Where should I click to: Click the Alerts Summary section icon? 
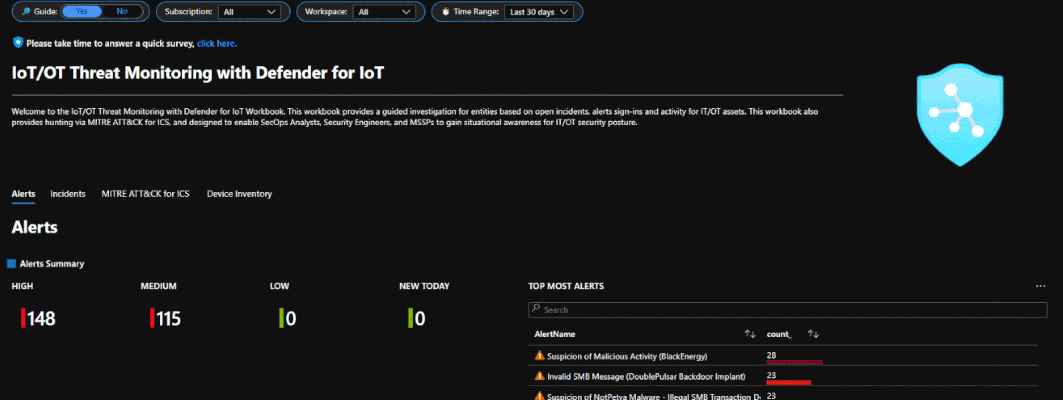[x=11, y=264]
